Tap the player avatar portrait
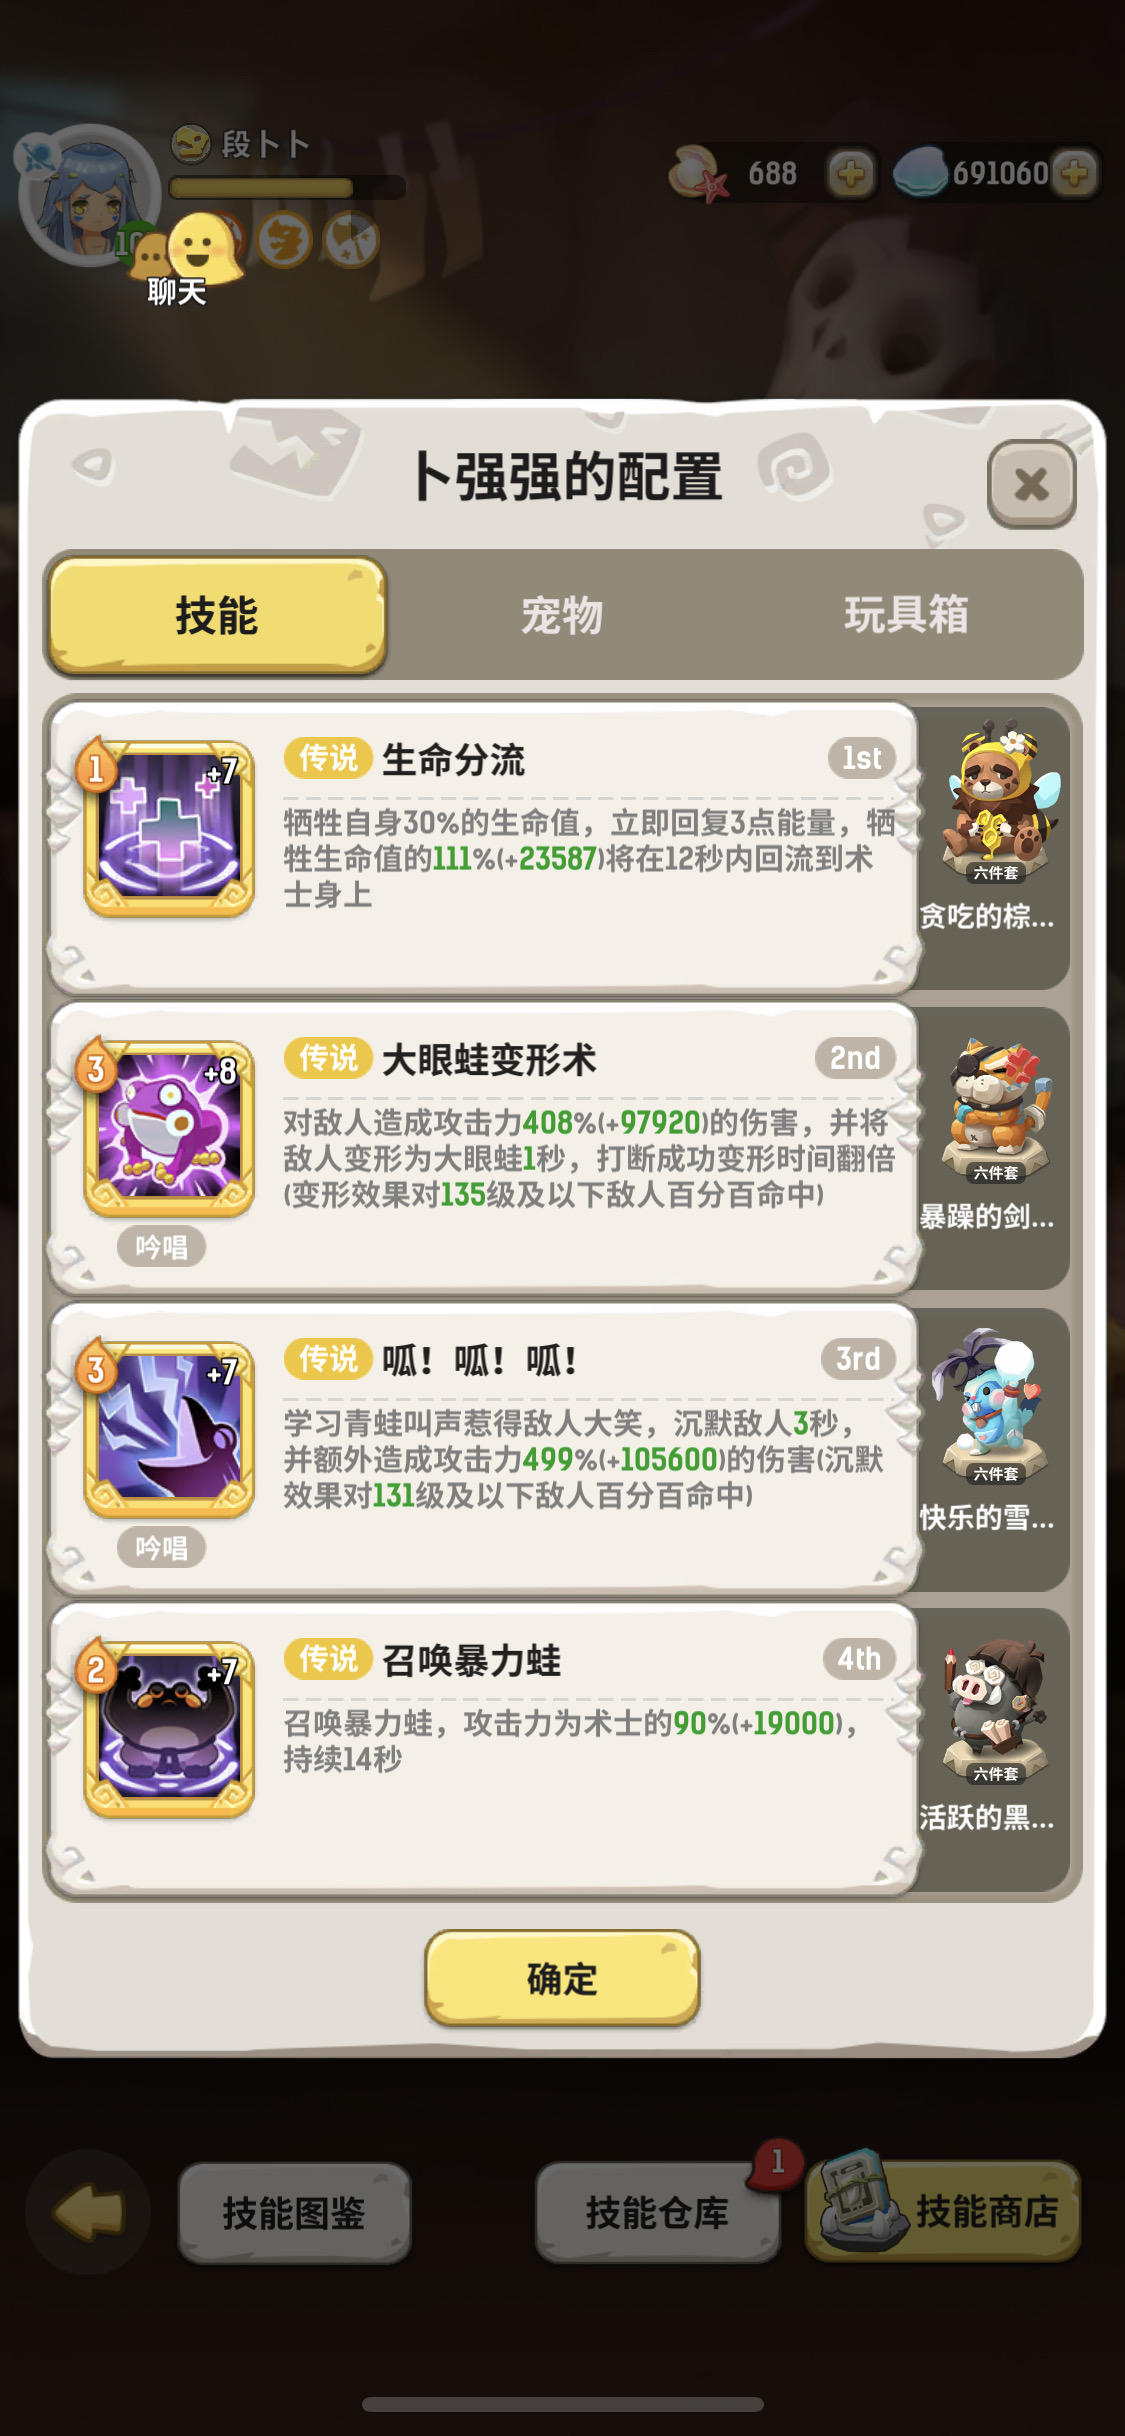 click(88, 194)
